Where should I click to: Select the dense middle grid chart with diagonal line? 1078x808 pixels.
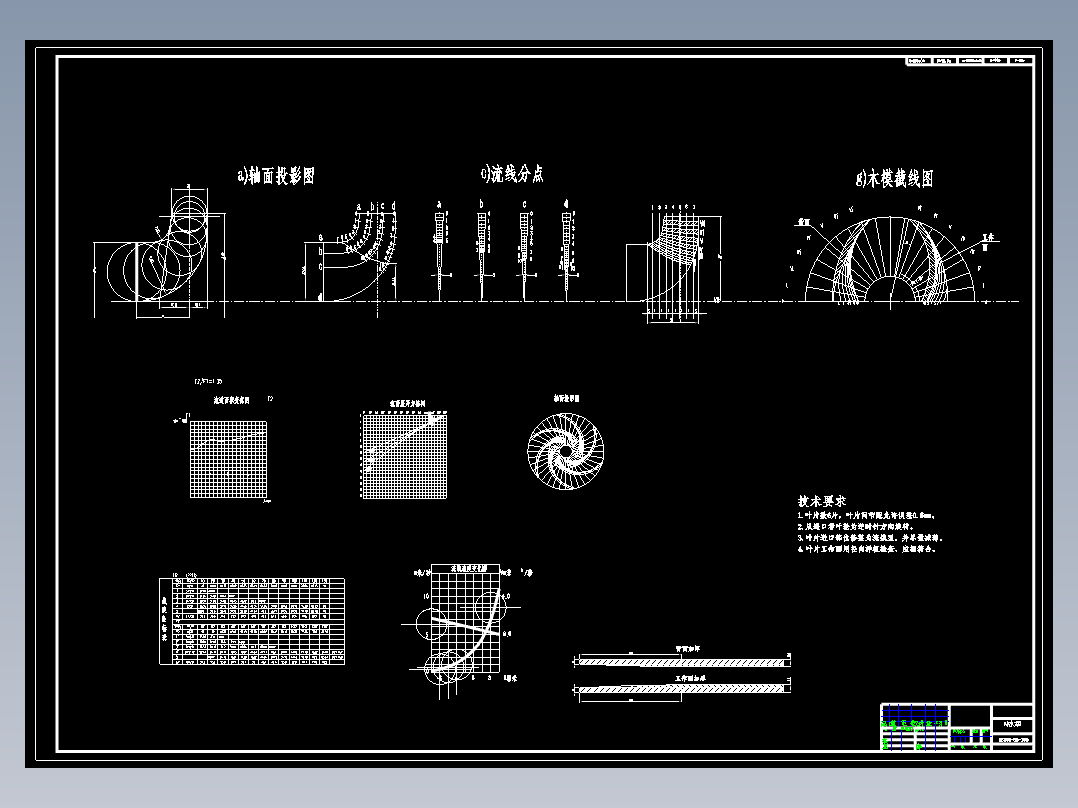pyautogui.click(x=404, y=455)
